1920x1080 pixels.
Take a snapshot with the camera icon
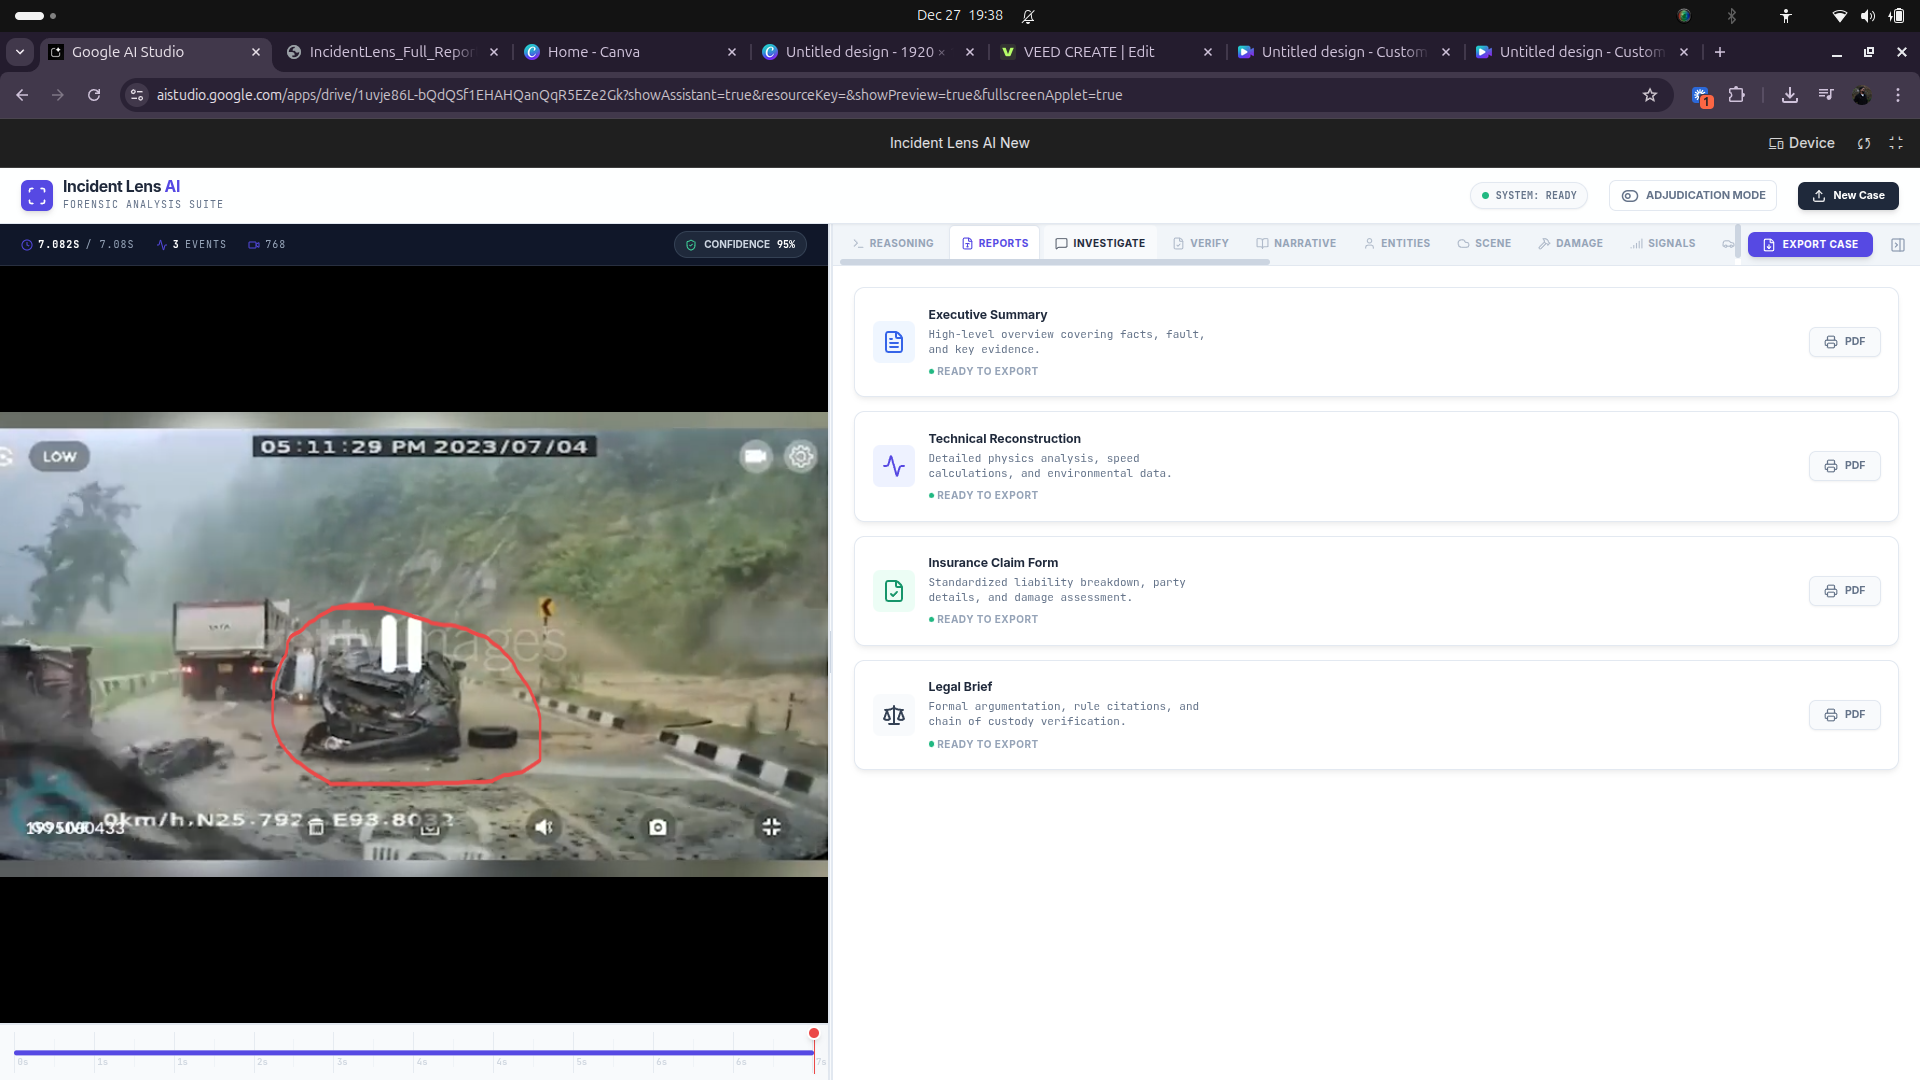click(x=657, y=827)
